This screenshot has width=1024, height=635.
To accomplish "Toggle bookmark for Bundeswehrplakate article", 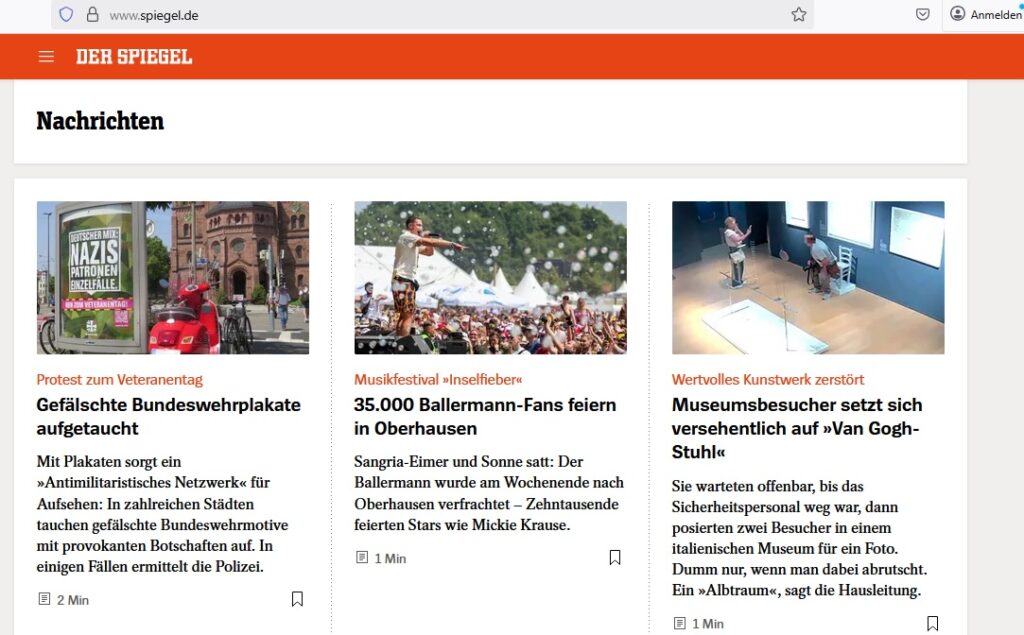I will pos(297,599).
